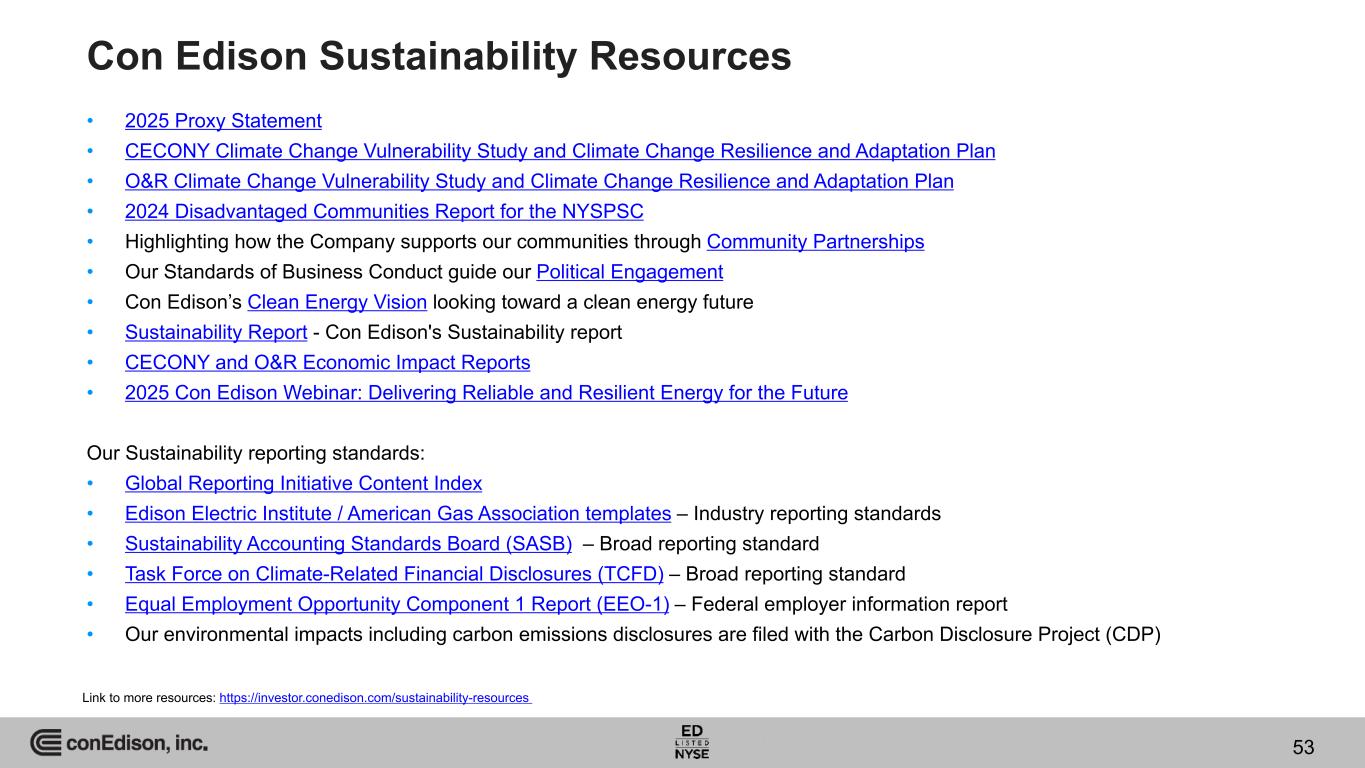The height and width of the screenshot is (768, 1365).
Task: Open the EEO-1 Report link
Action: pos(396,604)
